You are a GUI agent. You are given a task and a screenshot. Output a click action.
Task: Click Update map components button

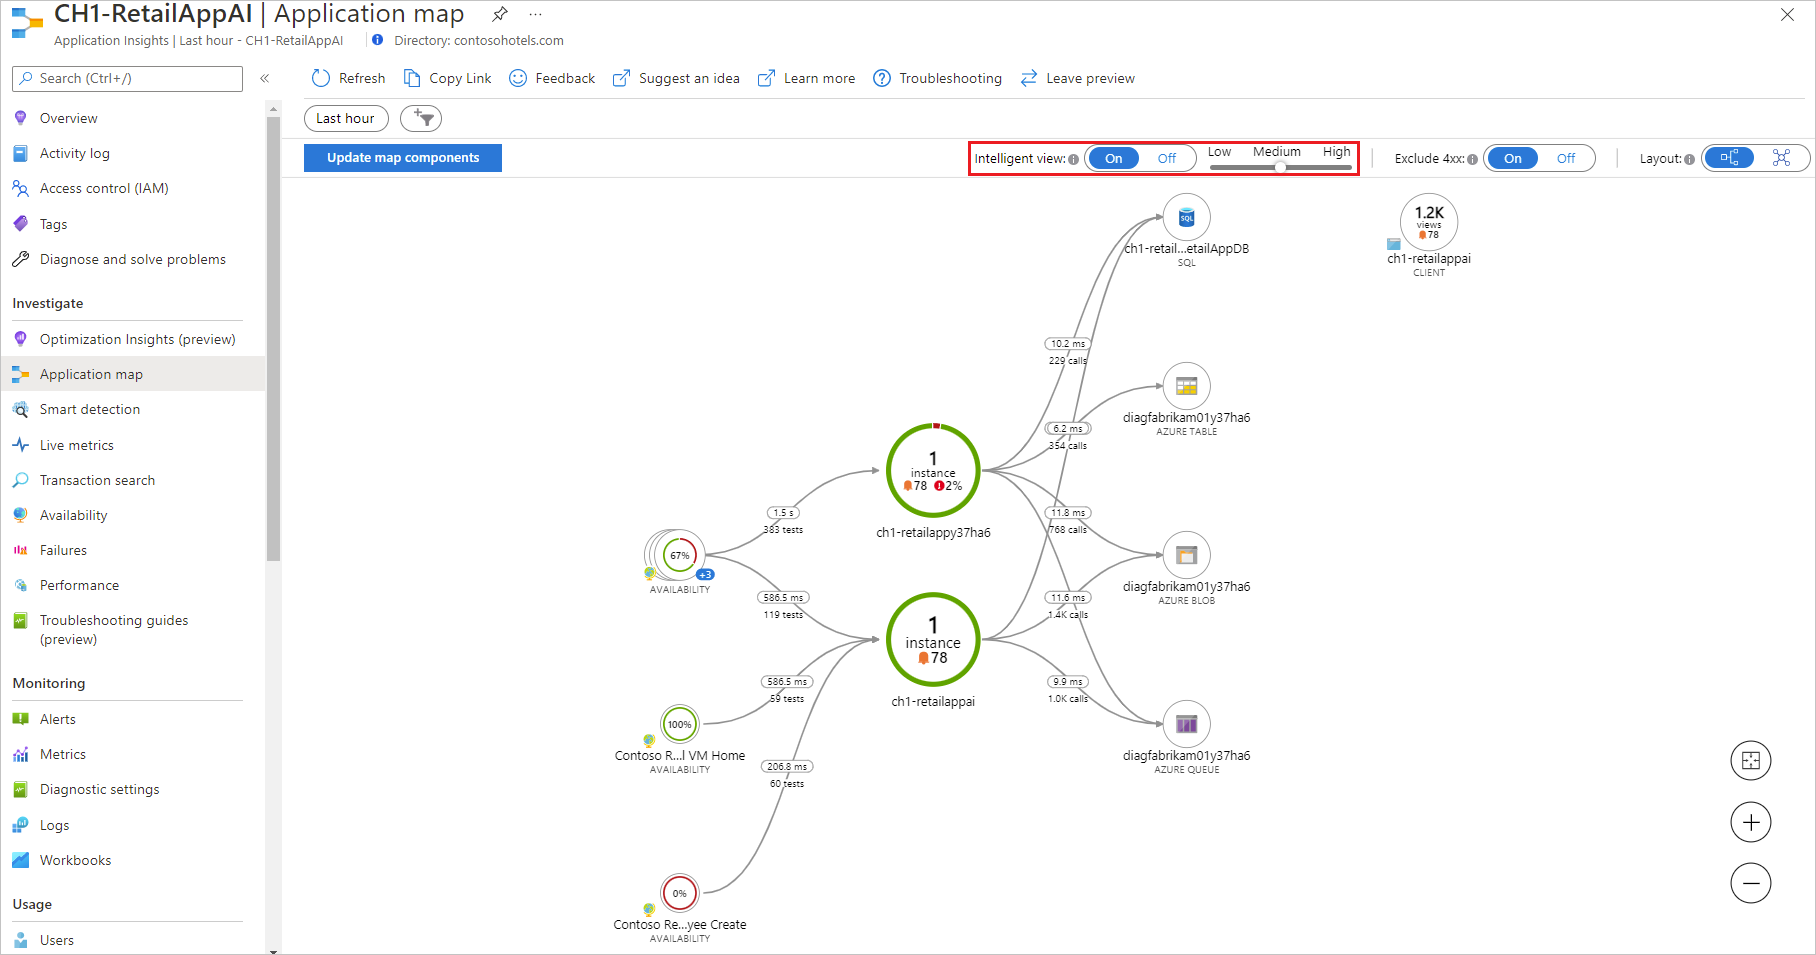tap(403, 158)
